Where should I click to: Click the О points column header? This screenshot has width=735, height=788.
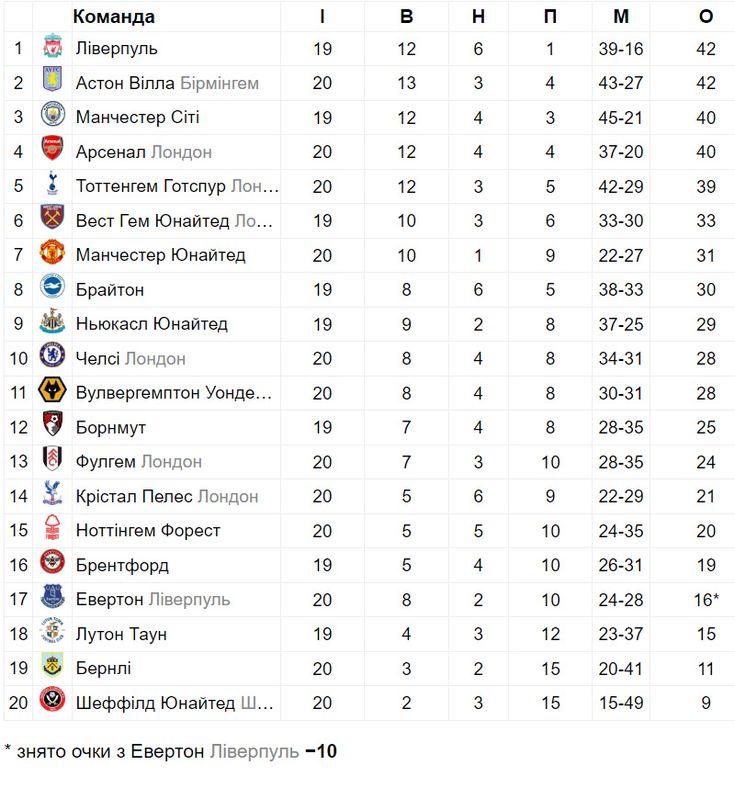point(706,17)
